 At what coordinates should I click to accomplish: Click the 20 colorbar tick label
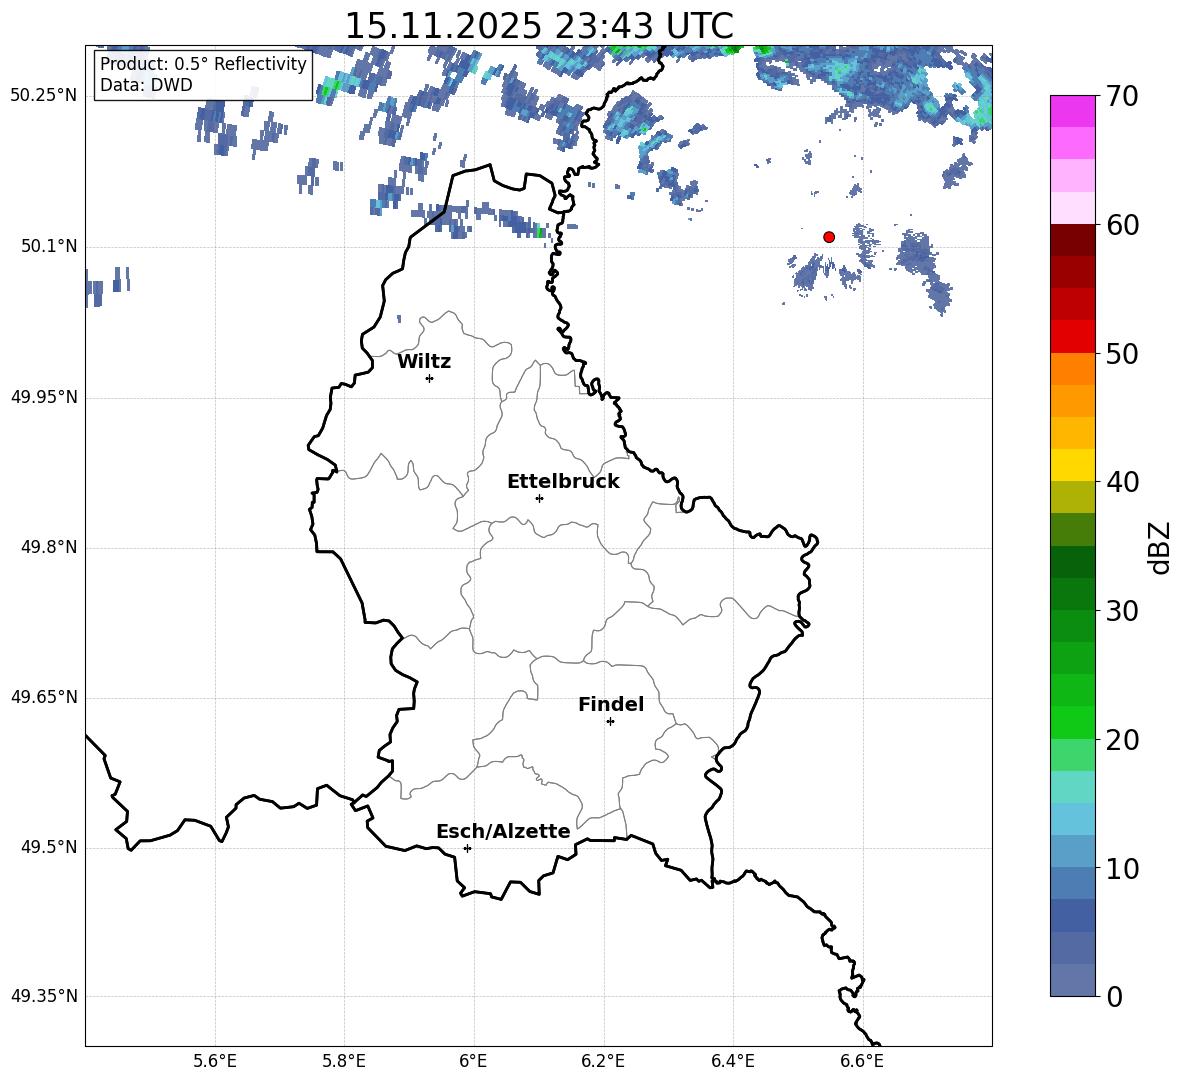click(x=1122, y=739)
